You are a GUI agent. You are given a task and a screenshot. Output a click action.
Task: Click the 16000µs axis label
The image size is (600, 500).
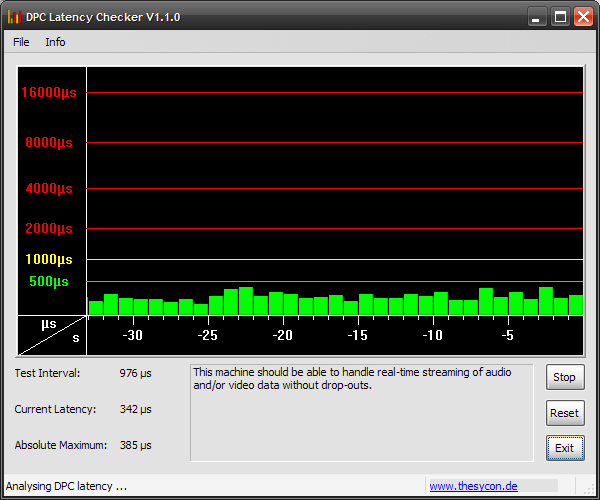tap(49, 92)
